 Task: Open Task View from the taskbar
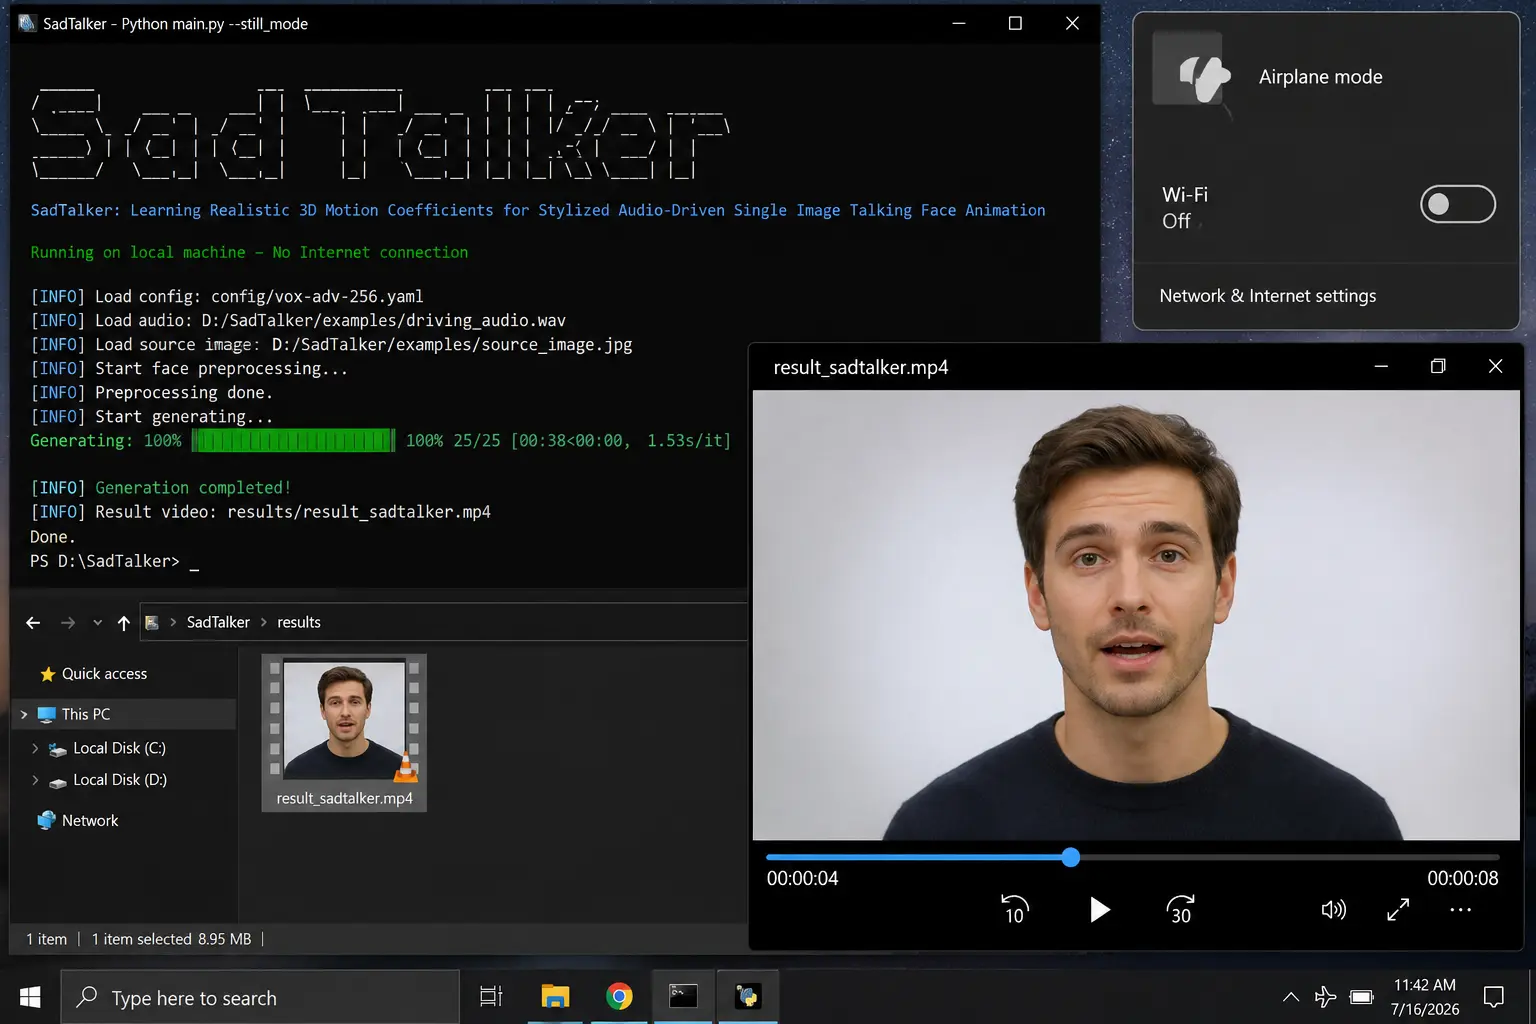491,997
